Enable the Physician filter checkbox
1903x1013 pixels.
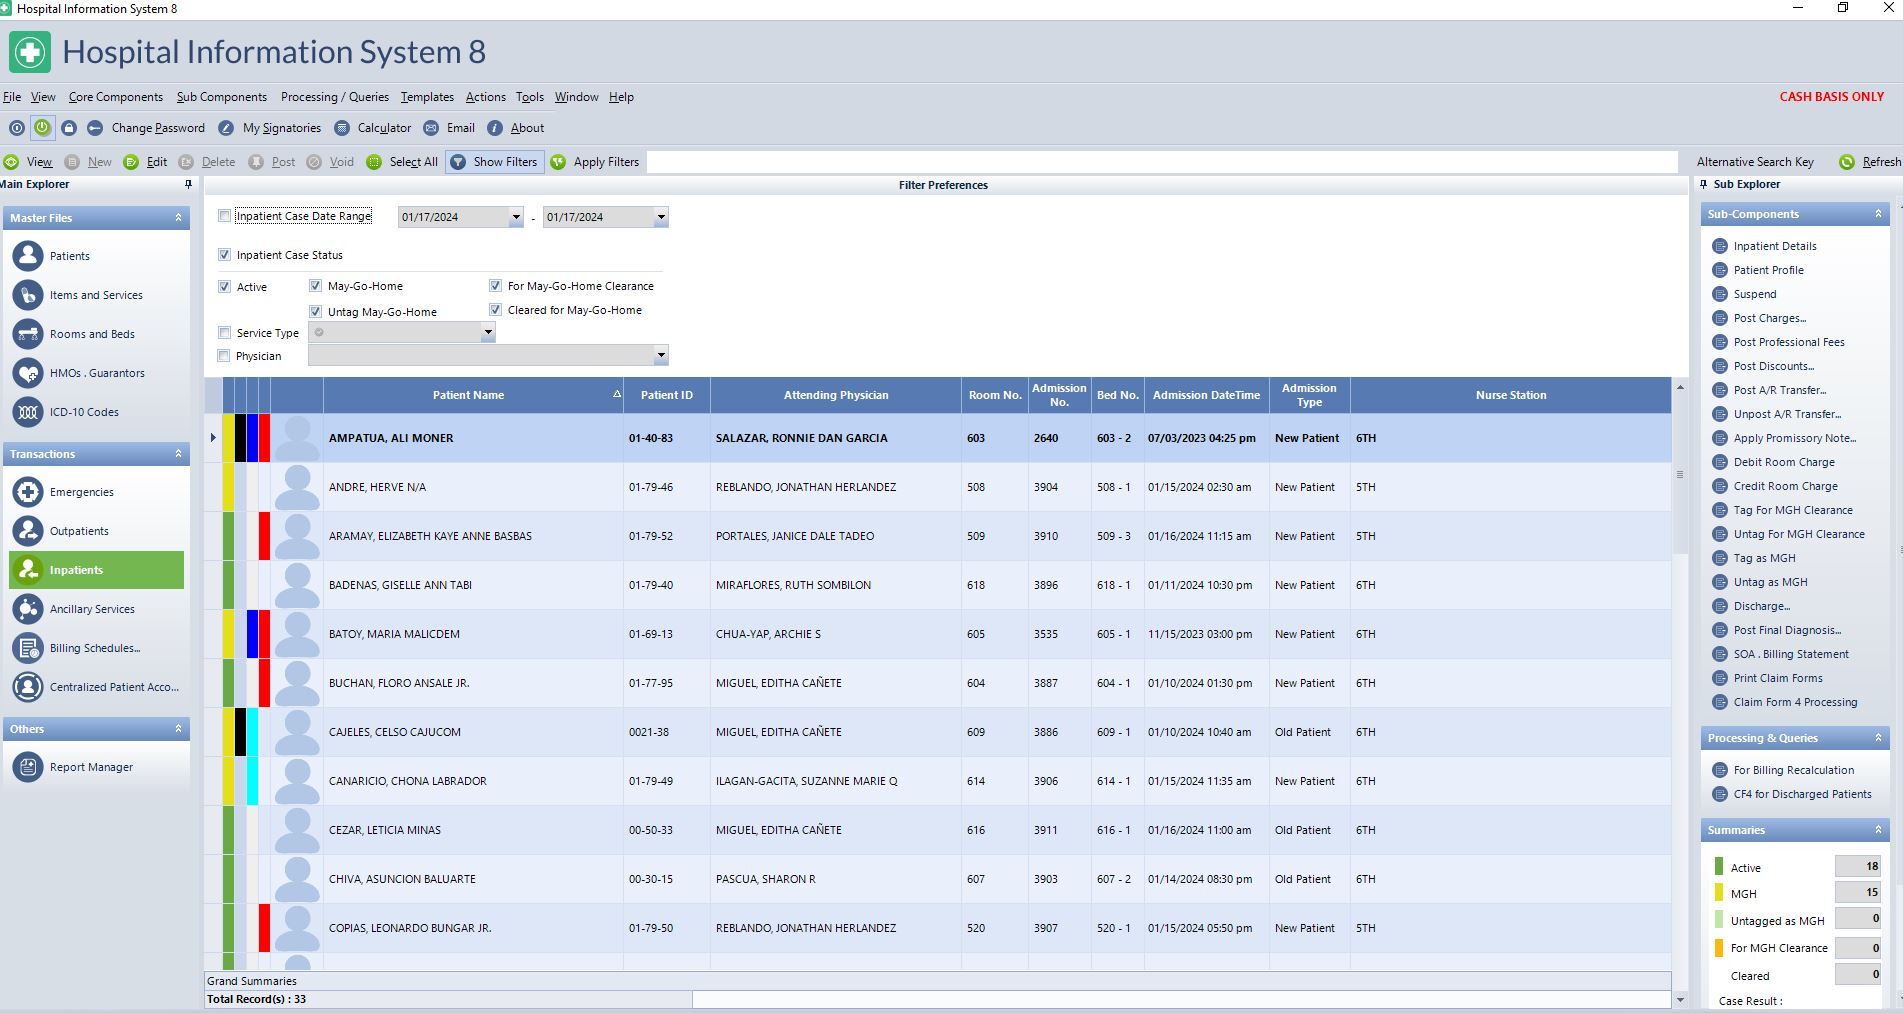[225, 356]
